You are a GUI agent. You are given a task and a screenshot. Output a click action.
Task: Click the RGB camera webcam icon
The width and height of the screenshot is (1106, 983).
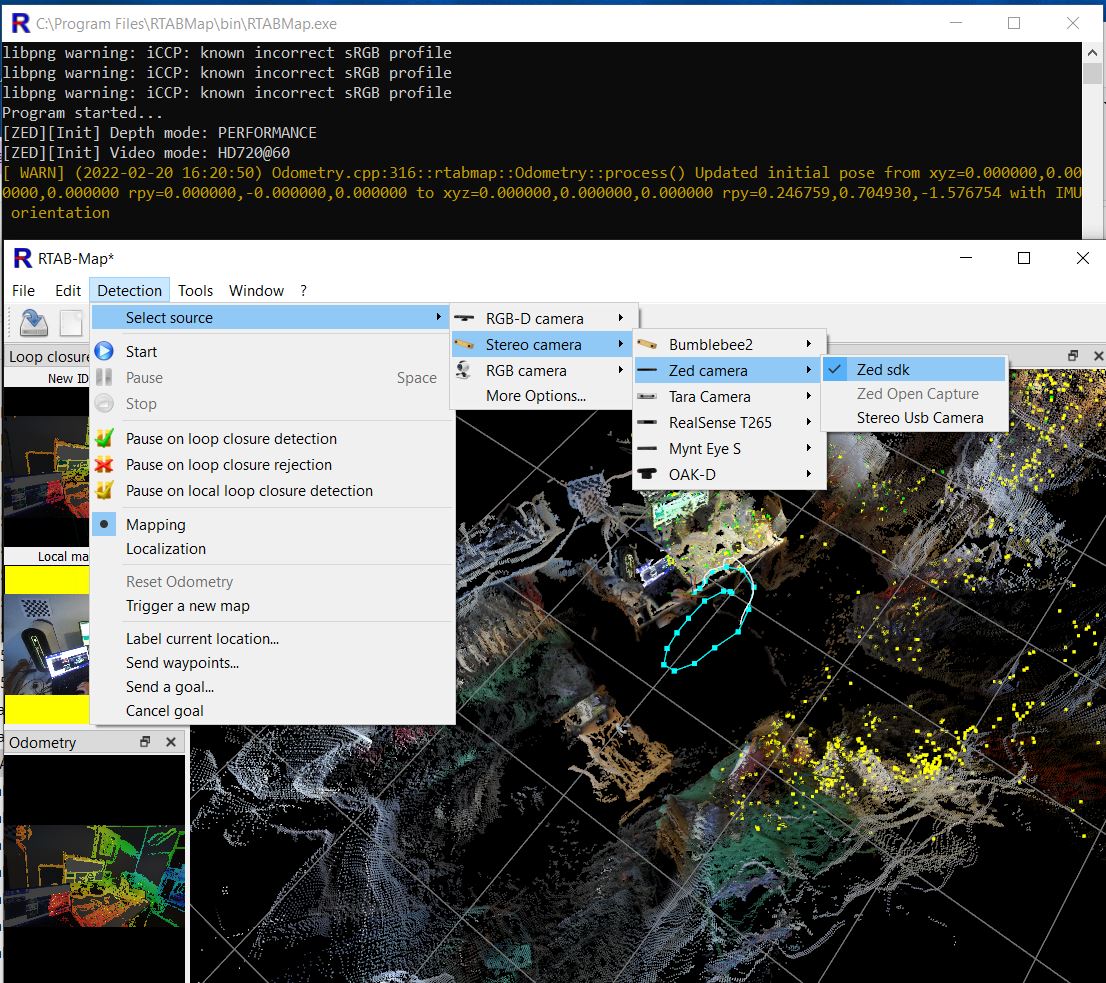click(464, 371)
